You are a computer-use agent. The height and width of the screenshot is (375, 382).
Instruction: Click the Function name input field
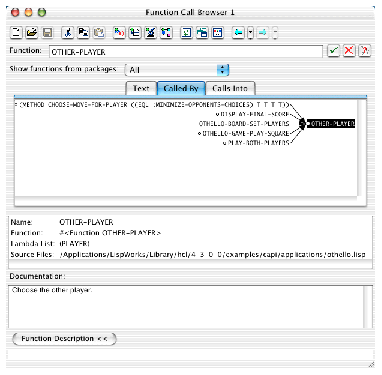pyautogui.click(x=186, y=52)
